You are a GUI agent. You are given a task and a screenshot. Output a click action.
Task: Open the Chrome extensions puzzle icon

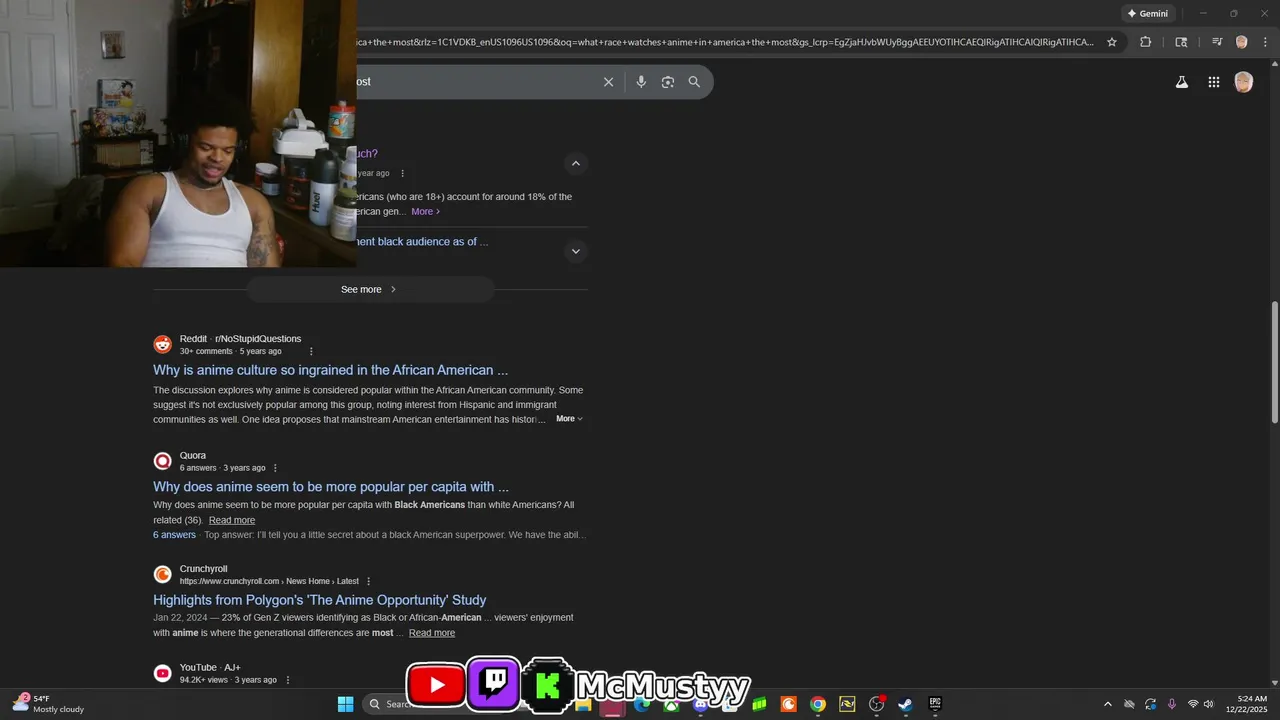pos(1146,42)
